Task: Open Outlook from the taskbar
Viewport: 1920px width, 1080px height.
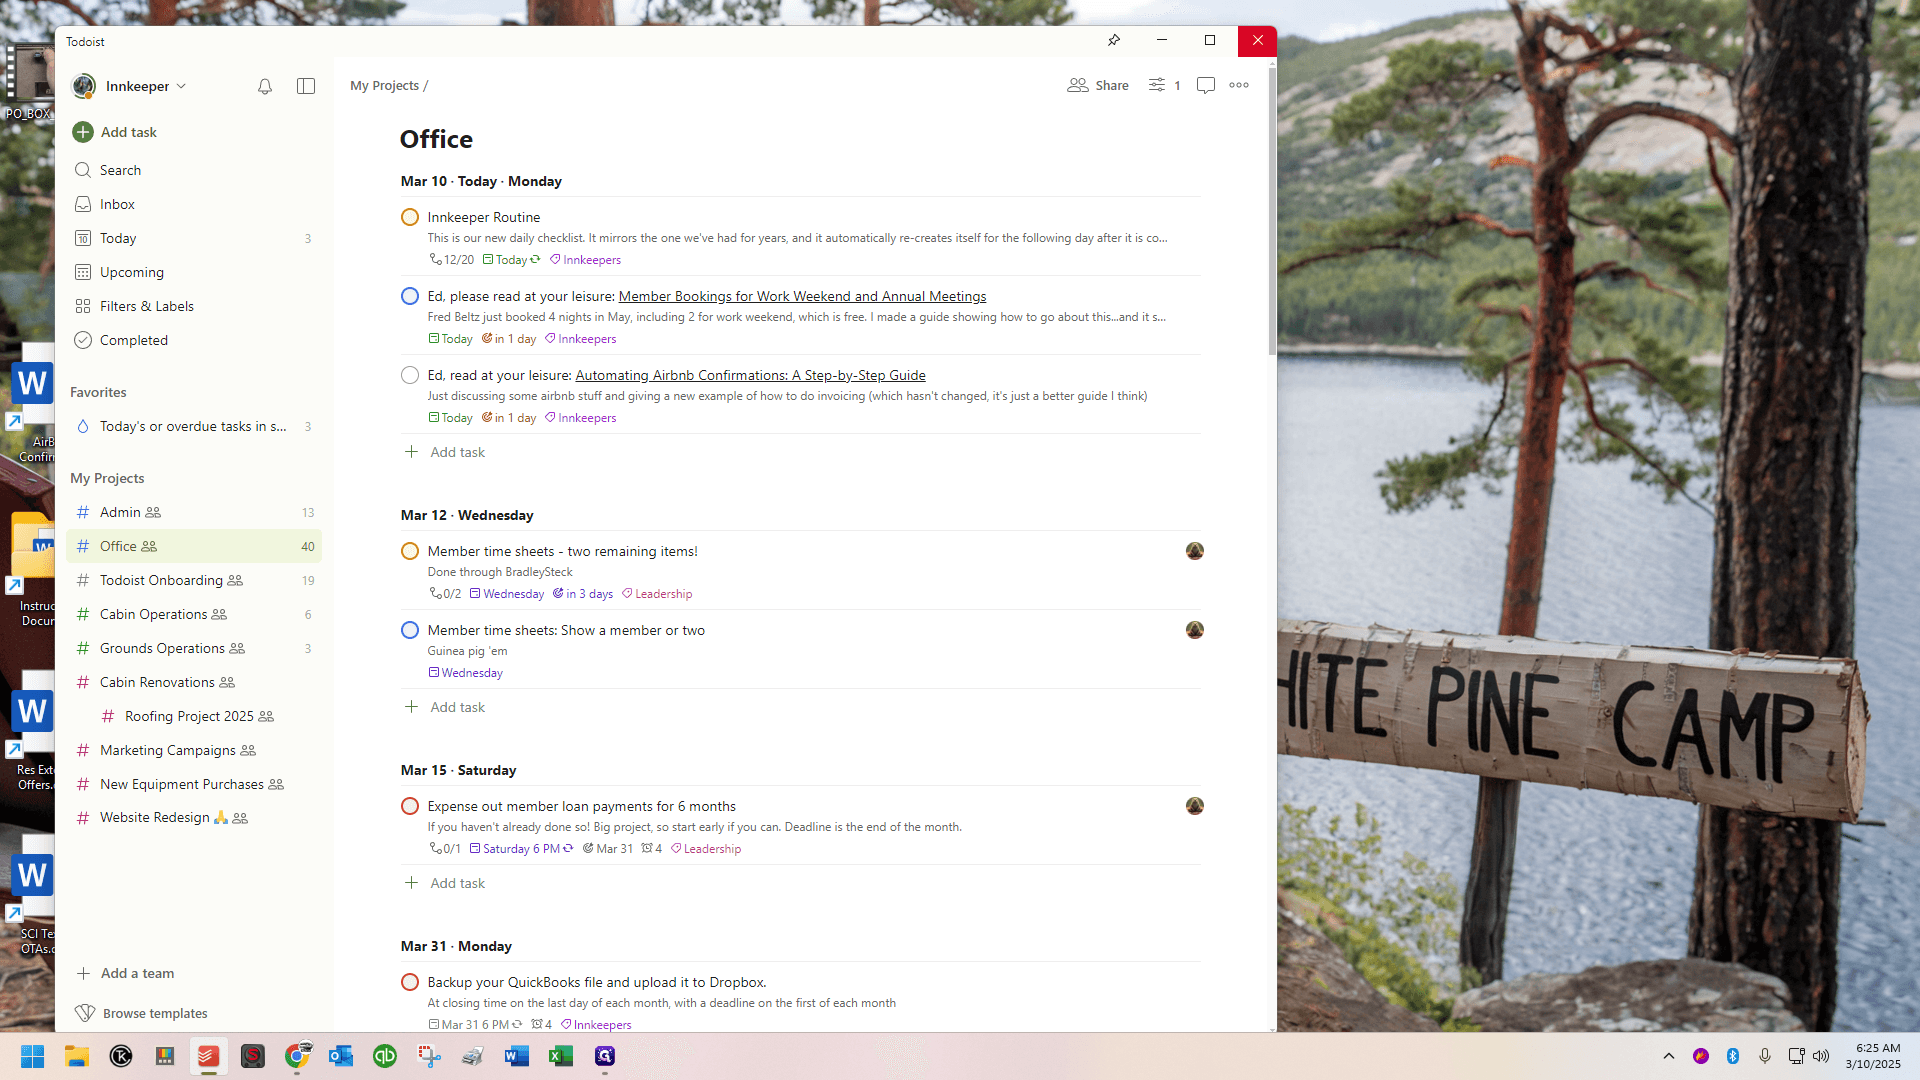Action: tap(341, 1056)
